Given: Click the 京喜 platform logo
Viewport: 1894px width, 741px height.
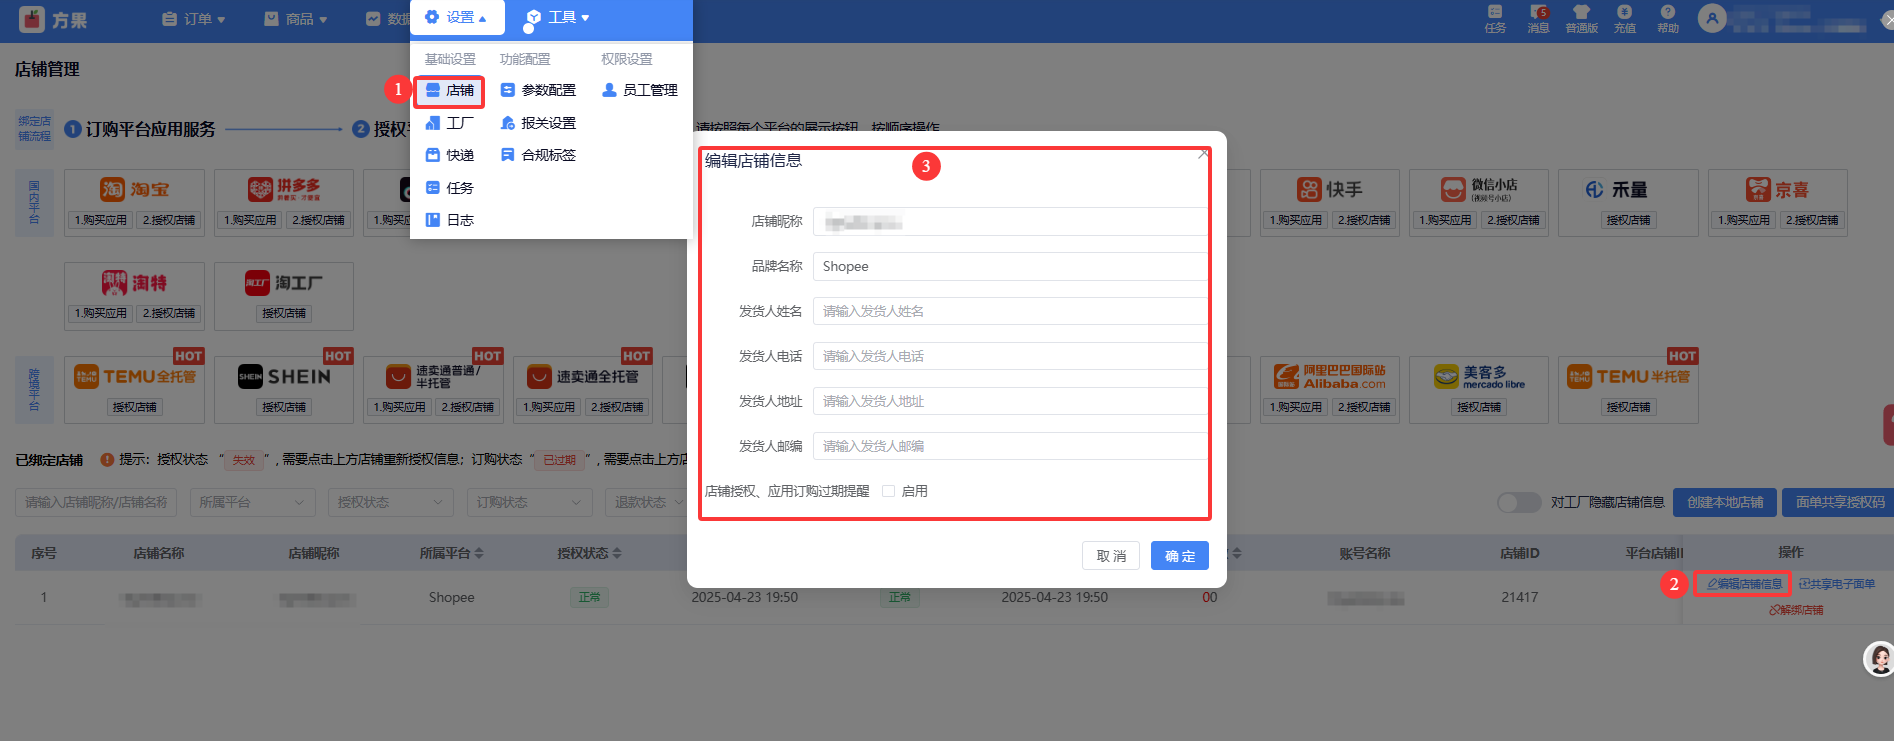Looking at the screenshot, I should coord(1777,189).
